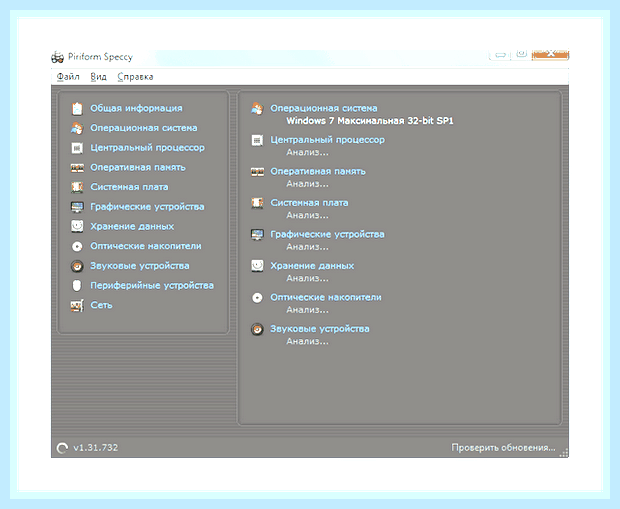Viewport: 620px width, 509px height.
Task: Click the Операционная система icon in sidebar
Action: pyautogui.click(x=77, y=128)
